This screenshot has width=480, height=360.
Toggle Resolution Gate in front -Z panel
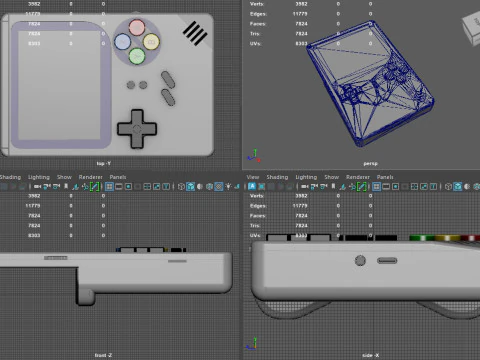128,187
